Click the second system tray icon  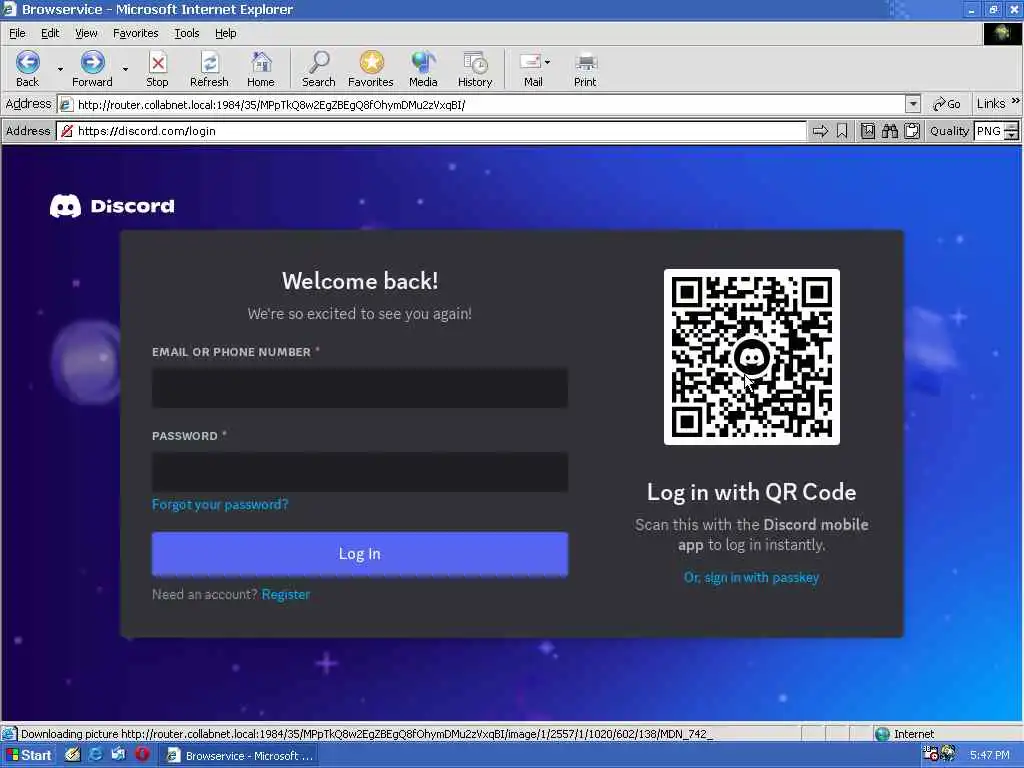click(948, 754)
